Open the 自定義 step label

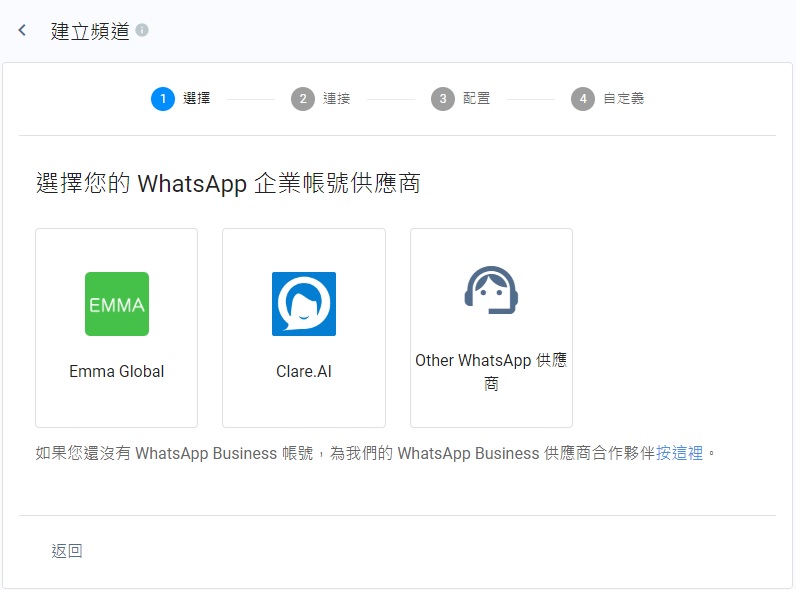click(624, 98)
